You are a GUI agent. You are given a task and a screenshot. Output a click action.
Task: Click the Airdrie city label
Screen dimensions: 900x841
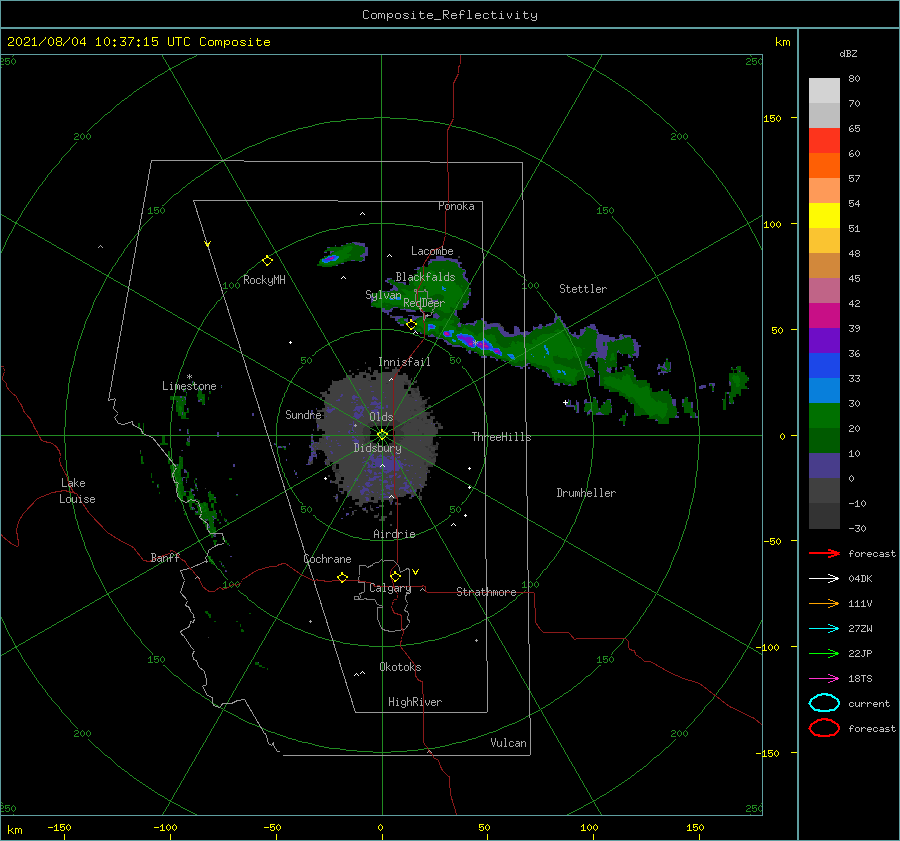coord(394,534)
